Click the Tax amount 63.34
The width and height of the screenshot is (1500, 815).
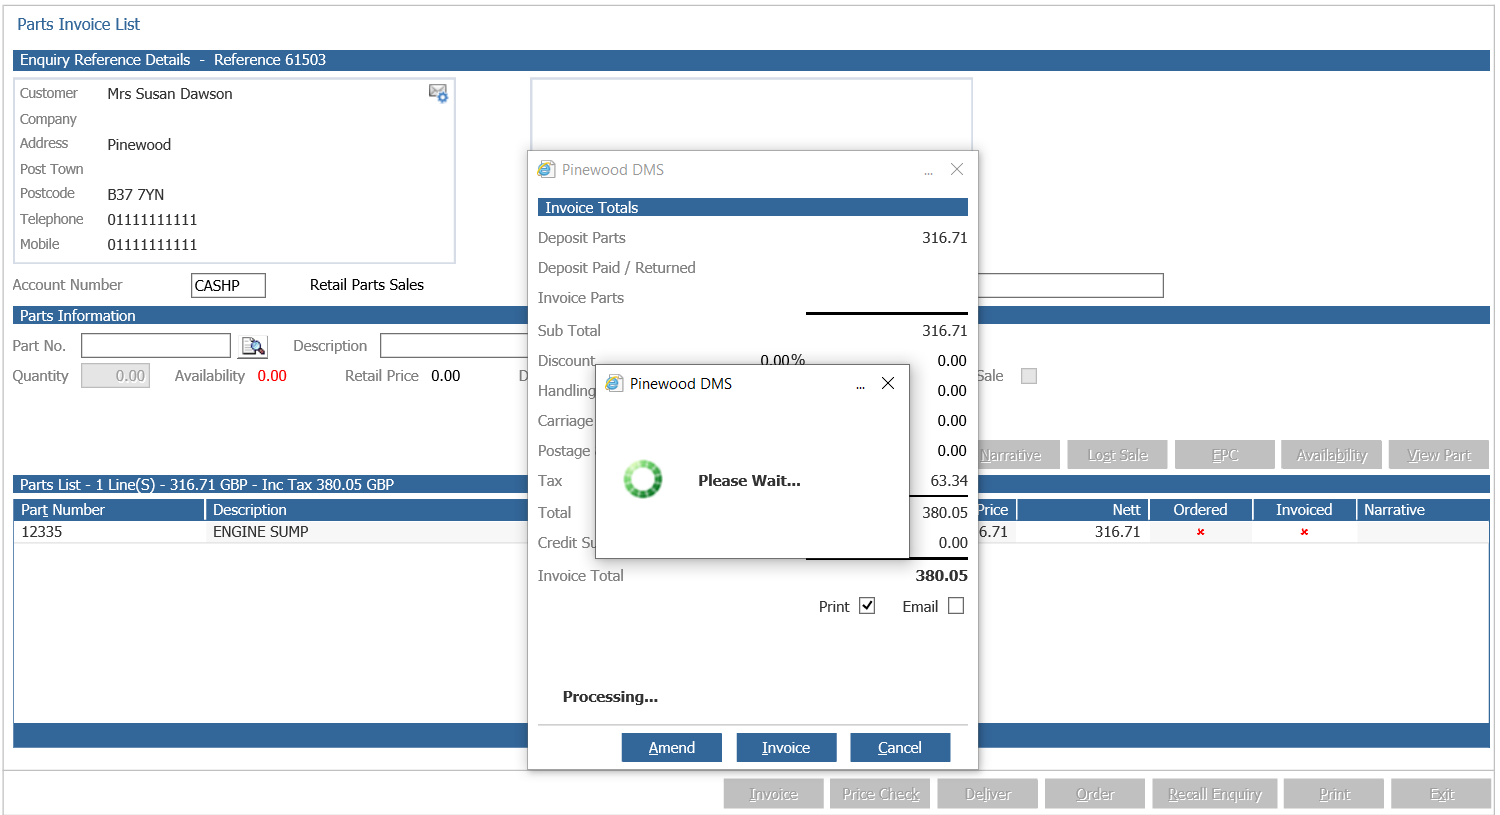[x=949, y=481]
